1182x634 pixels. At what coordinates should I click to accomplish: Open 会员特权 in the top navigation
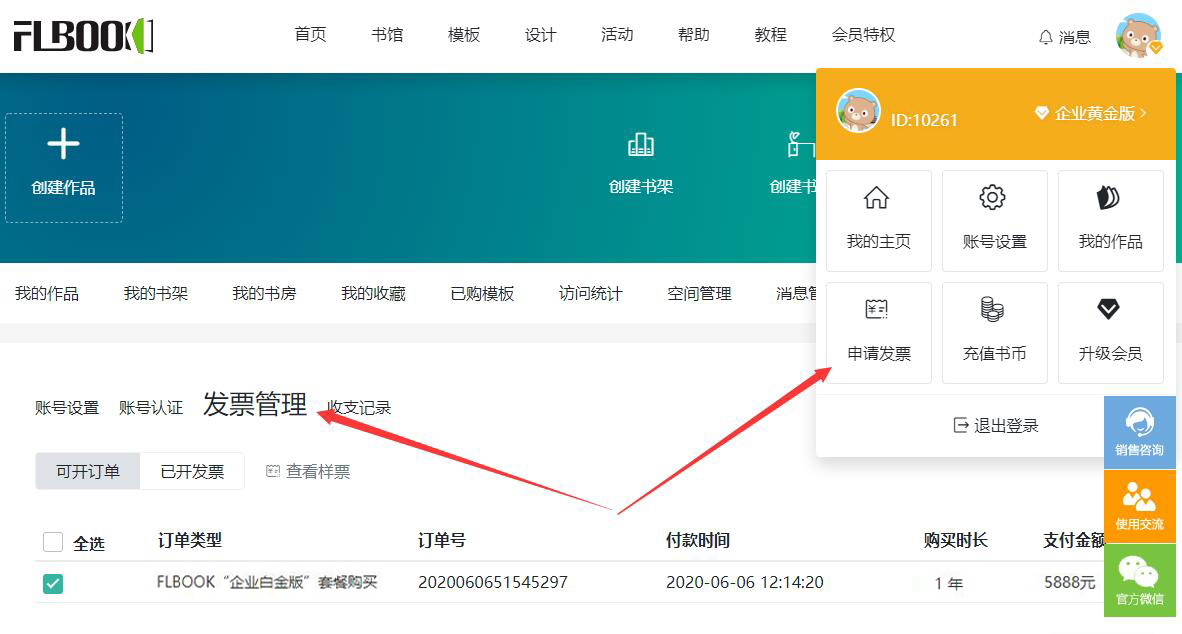point(863,35)
